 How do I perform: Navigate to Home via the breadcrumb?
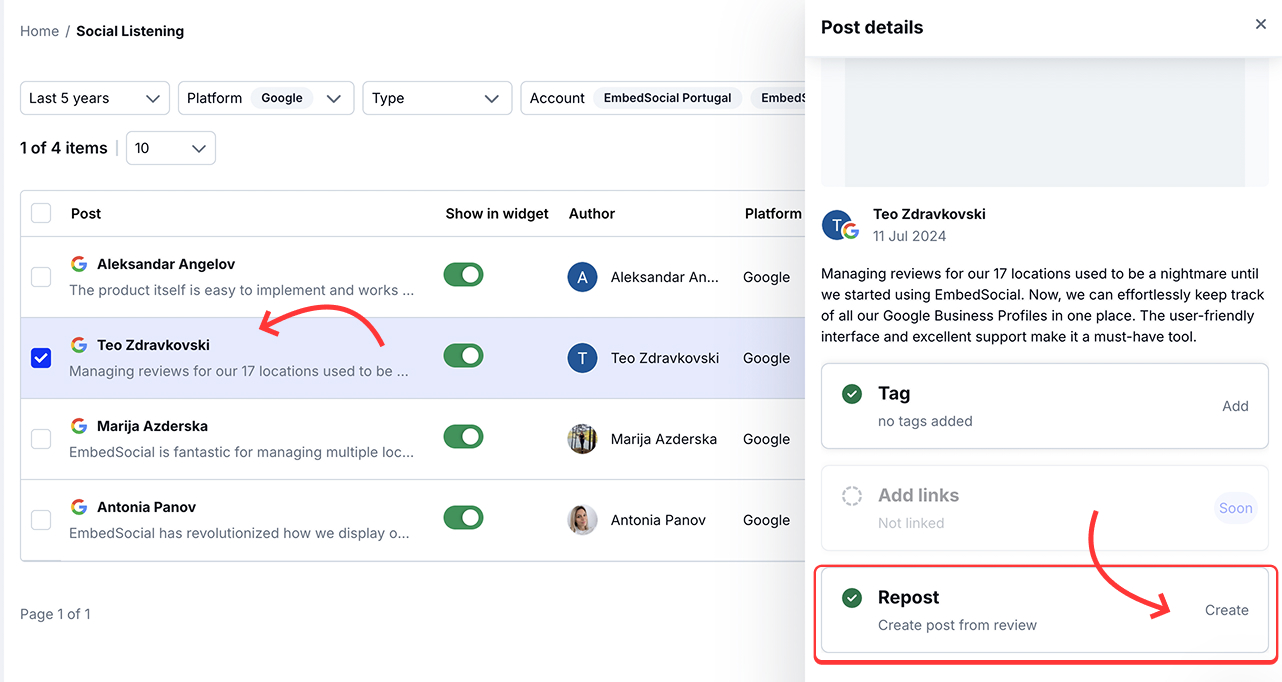pos(39,31)
